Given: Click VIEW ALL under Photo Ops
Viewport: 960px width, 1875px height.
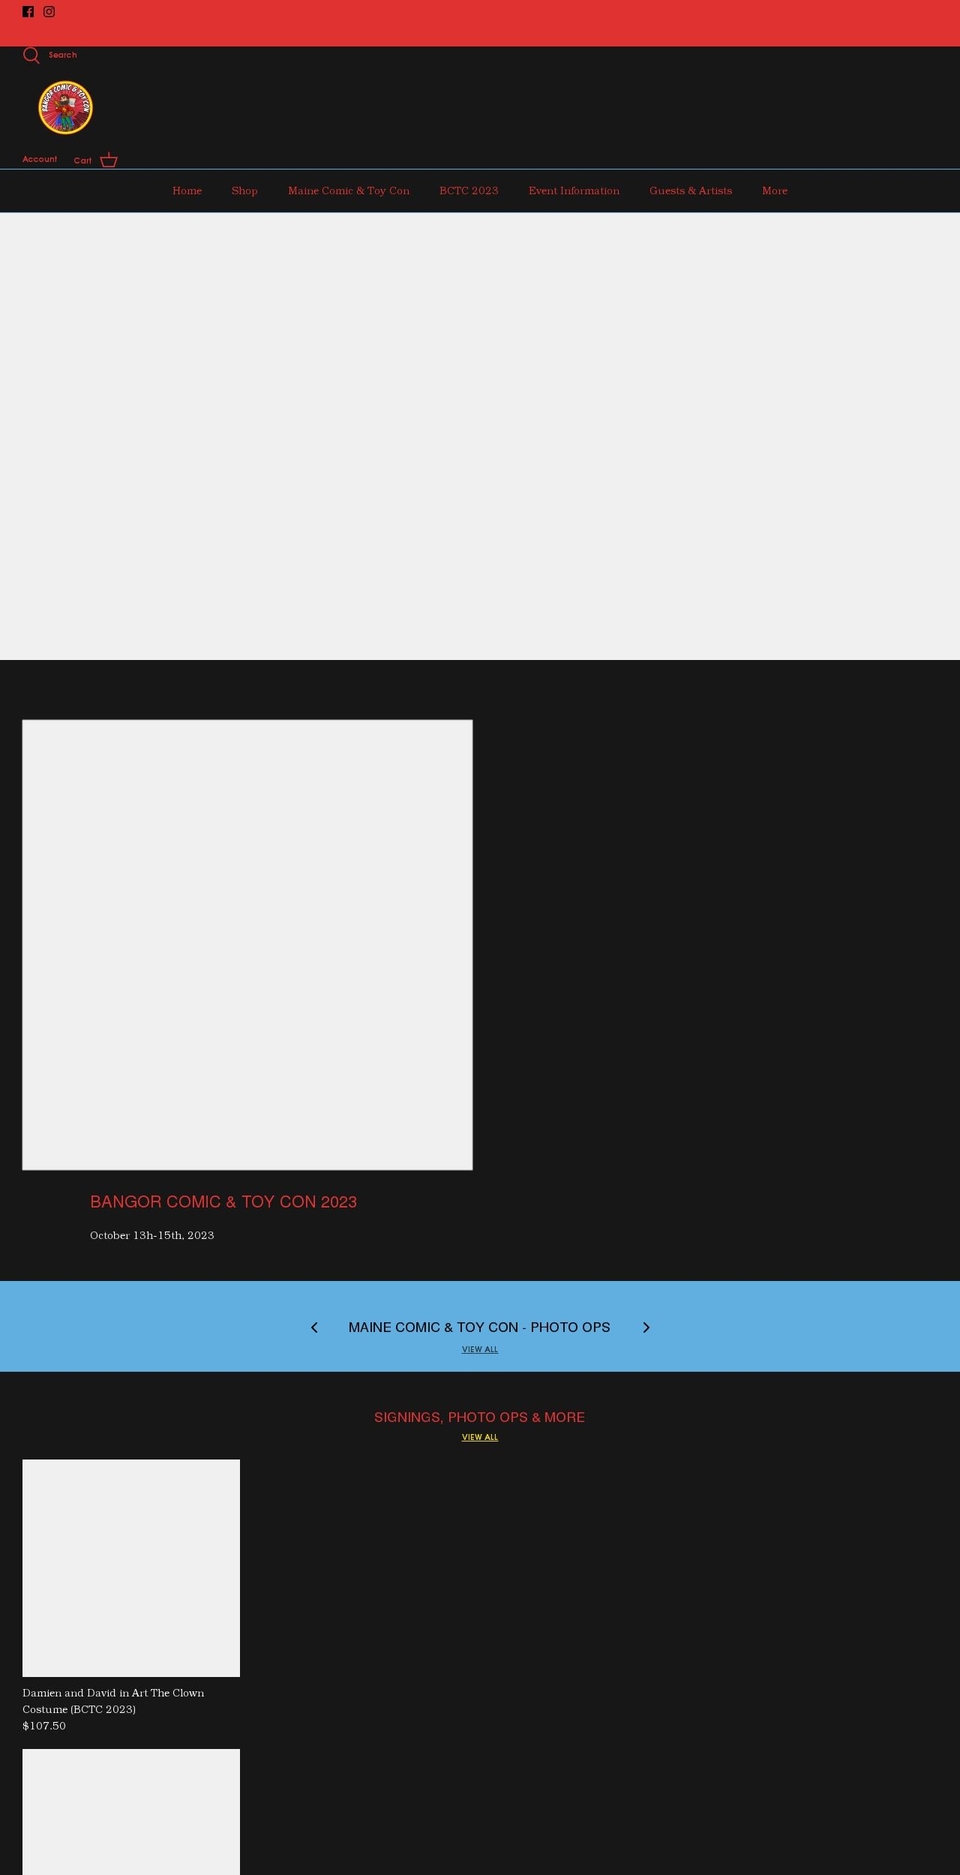Looking at the screenshot, I should [x=480, y=1349].
